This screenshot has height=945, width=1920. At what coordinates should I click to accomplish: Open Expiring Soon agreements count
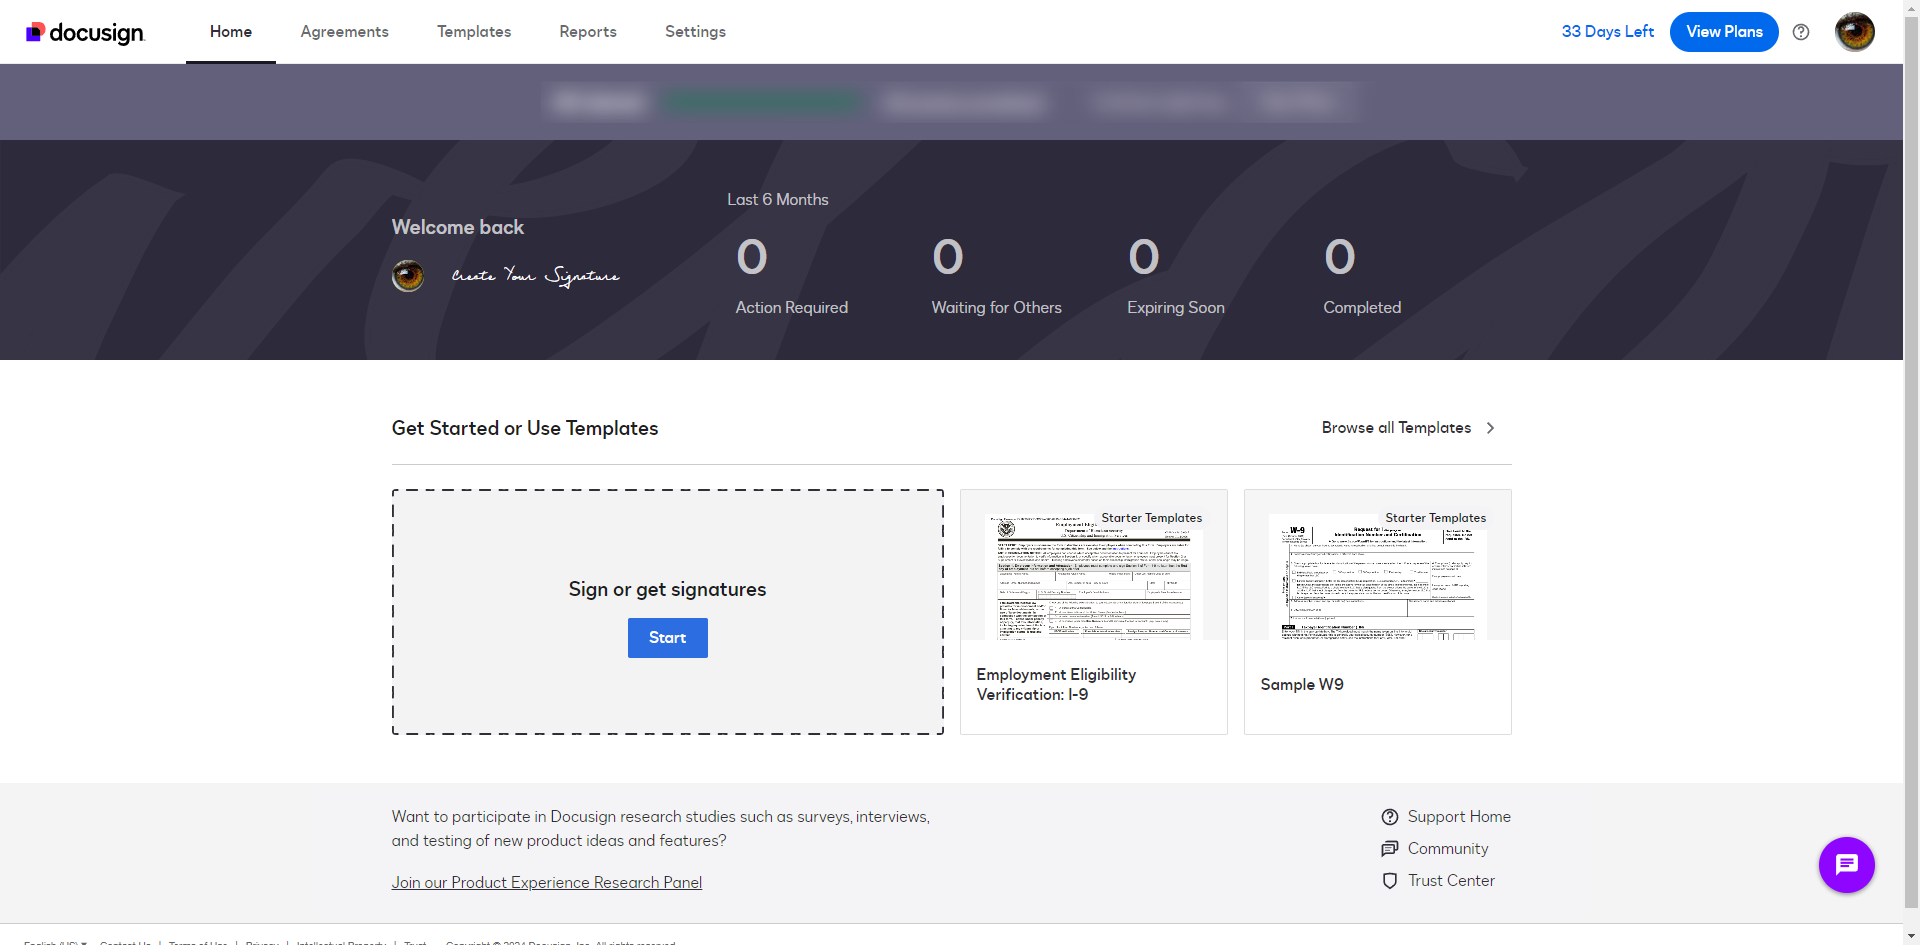[x=1176, y=275]
